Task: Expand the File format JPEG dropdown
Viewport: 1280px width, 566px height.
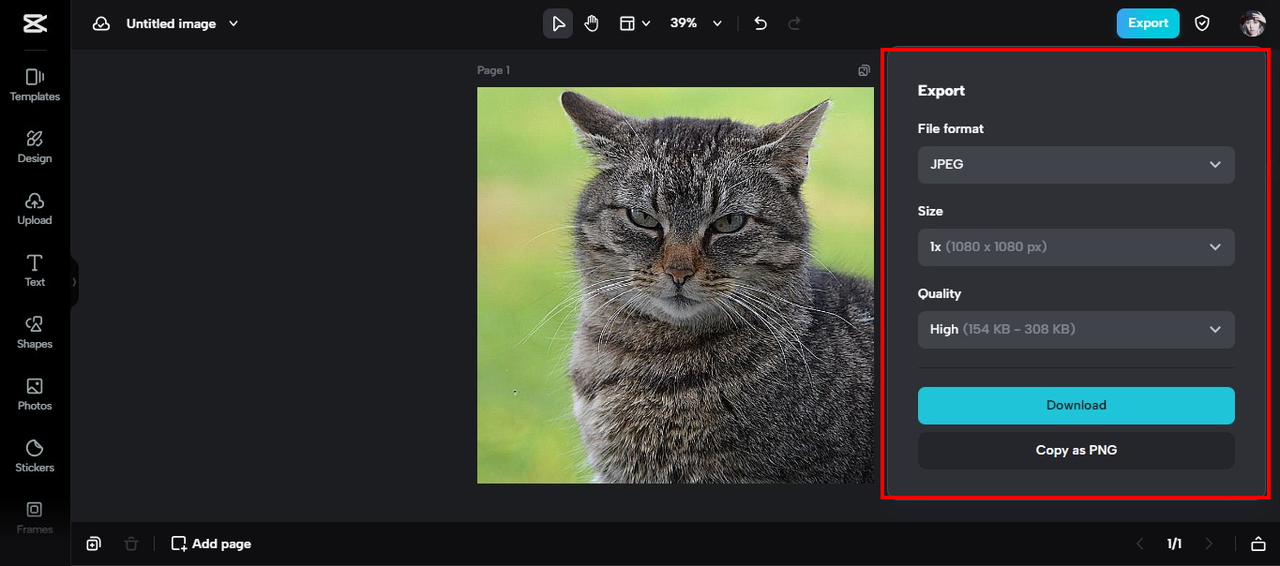Action: pos(1076,165)
